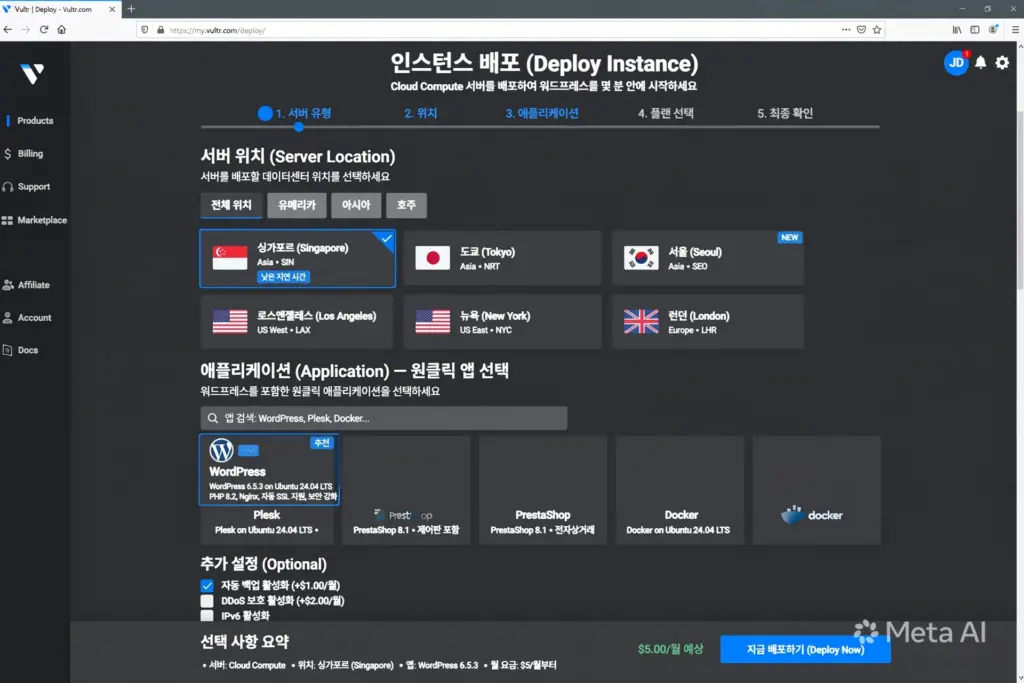Go to step 2. 위치

click(421, 114)
